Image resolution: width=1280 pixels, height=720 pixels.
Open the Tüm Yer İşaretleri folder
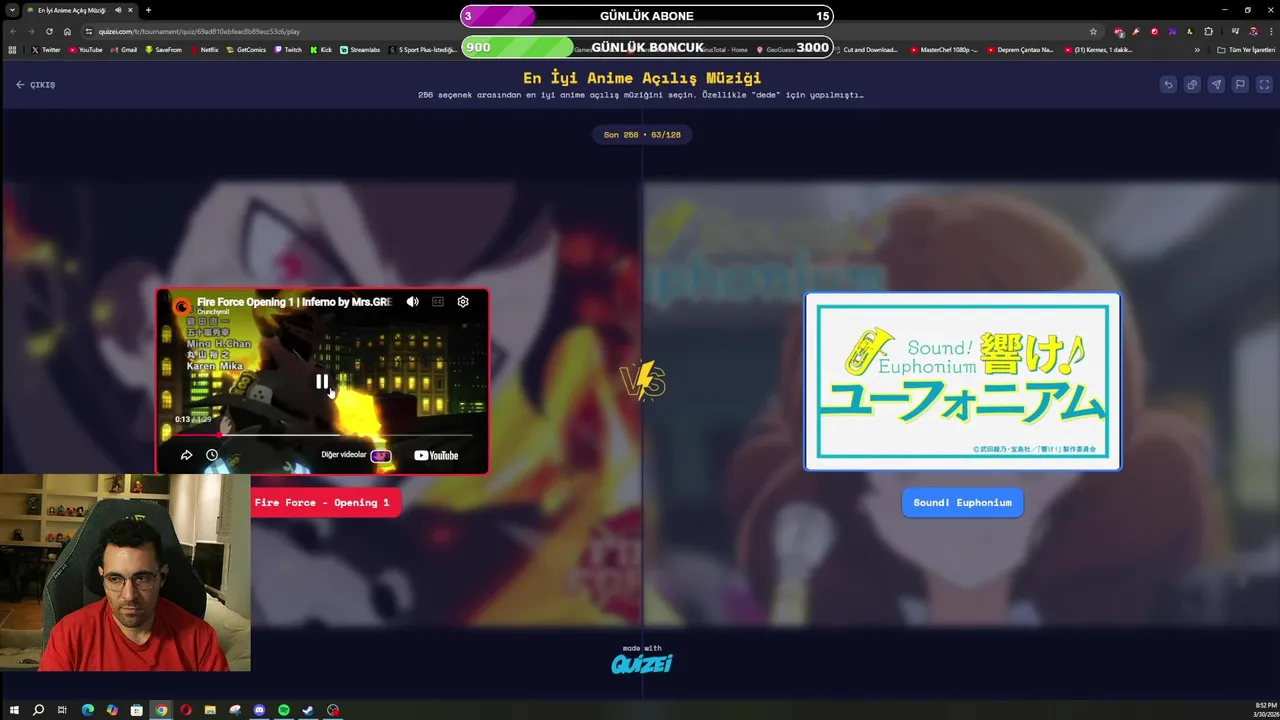click(1246, 49)
